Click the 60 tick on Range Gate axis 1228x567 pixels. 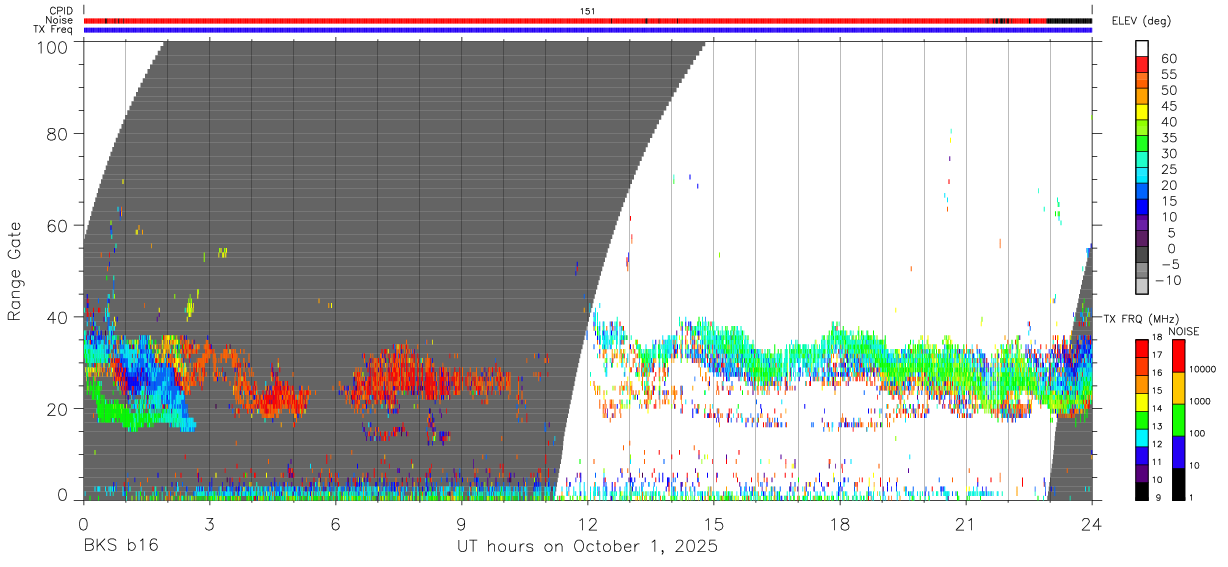pos(60,226)
